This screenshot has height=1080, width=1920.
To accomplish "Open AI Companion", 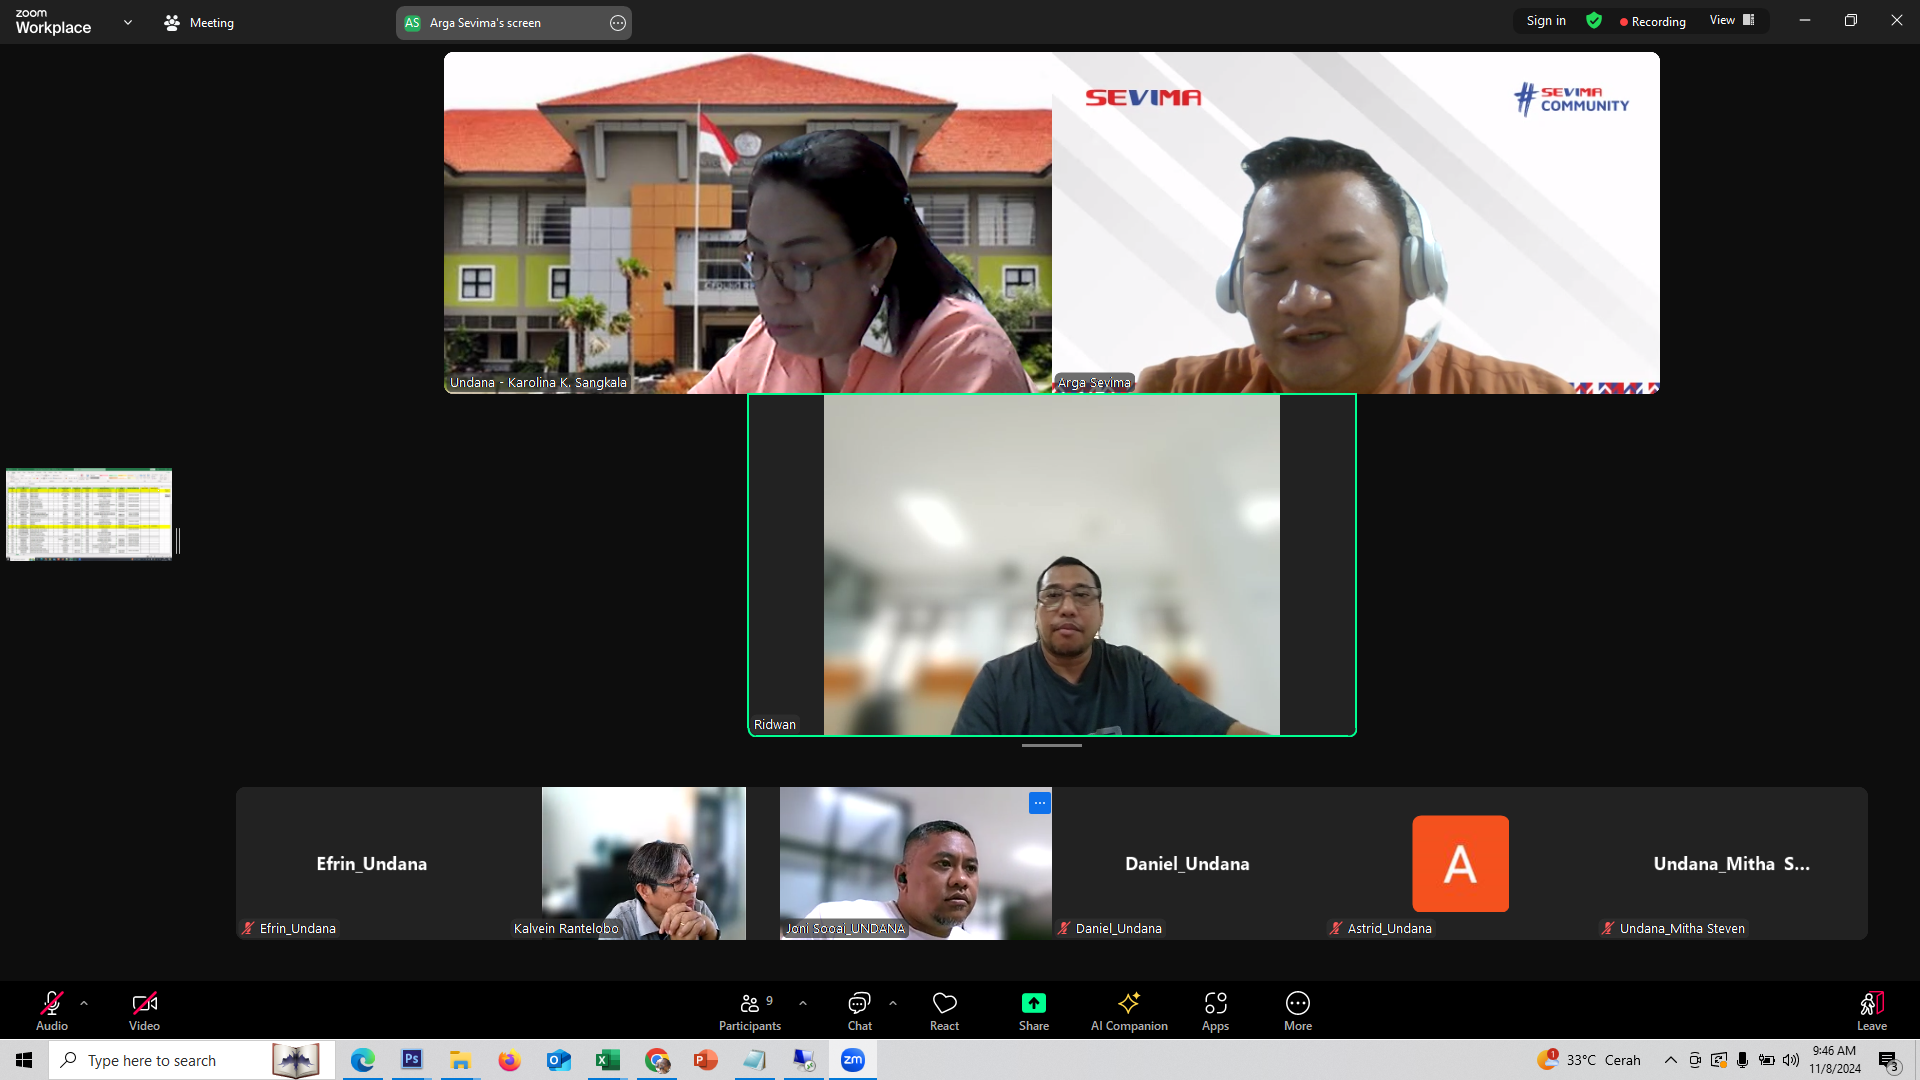I will click(1129, 1010).
